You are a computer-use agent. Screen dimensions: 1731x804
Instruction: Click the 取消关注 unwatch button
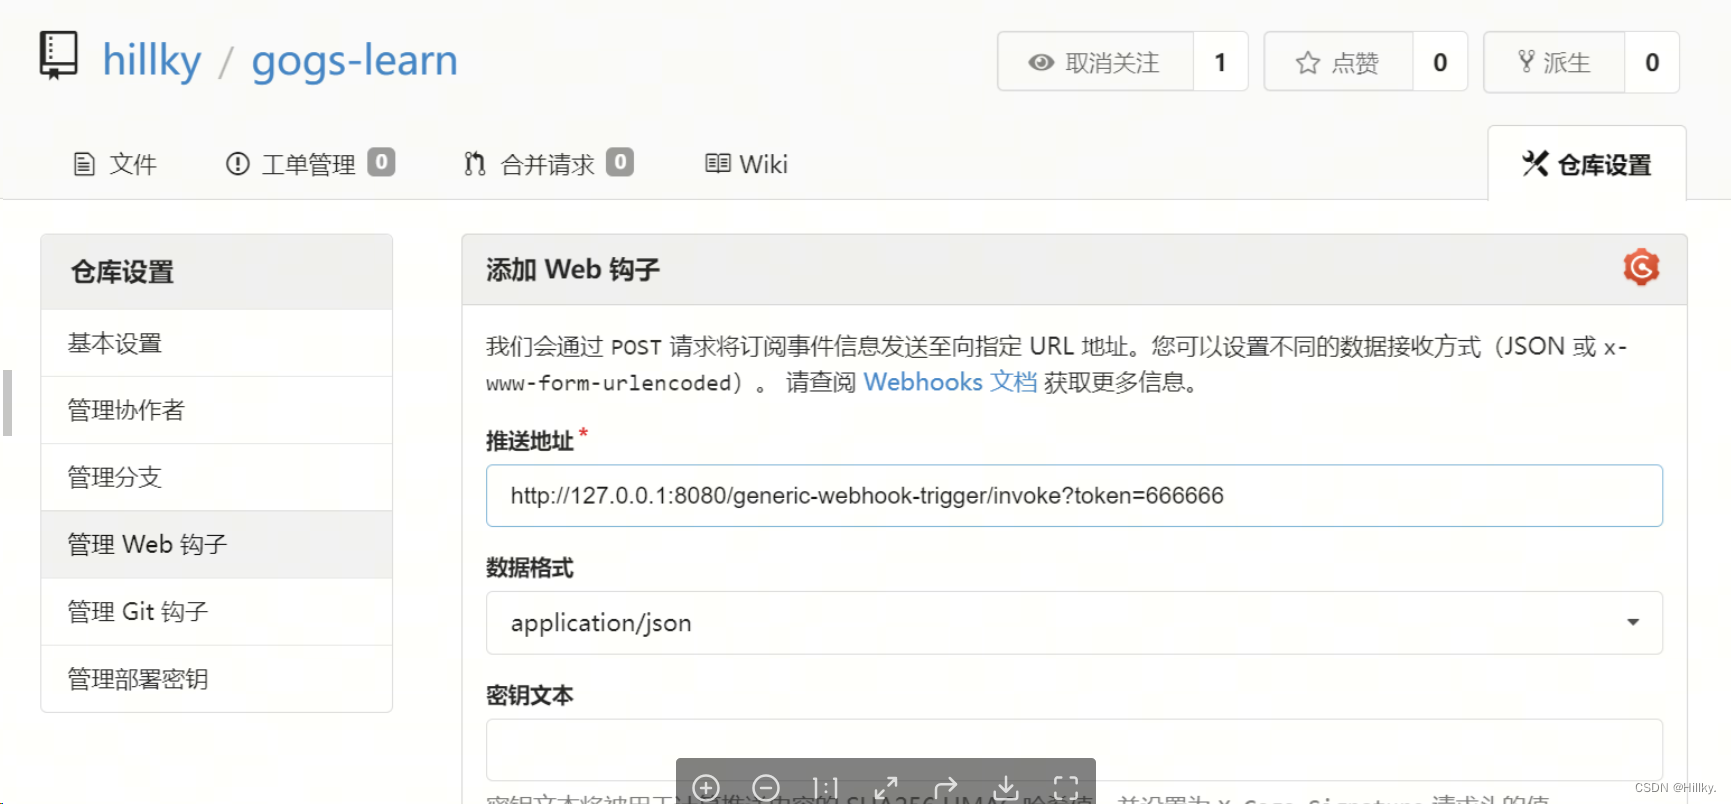coord(1095,62)
